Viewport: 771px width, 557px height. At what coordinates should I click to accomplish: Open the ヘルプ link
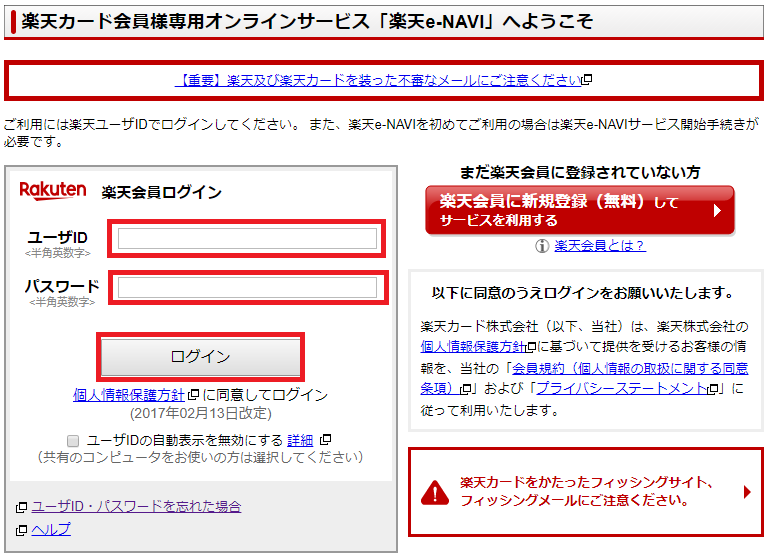(x=51, y=529)
